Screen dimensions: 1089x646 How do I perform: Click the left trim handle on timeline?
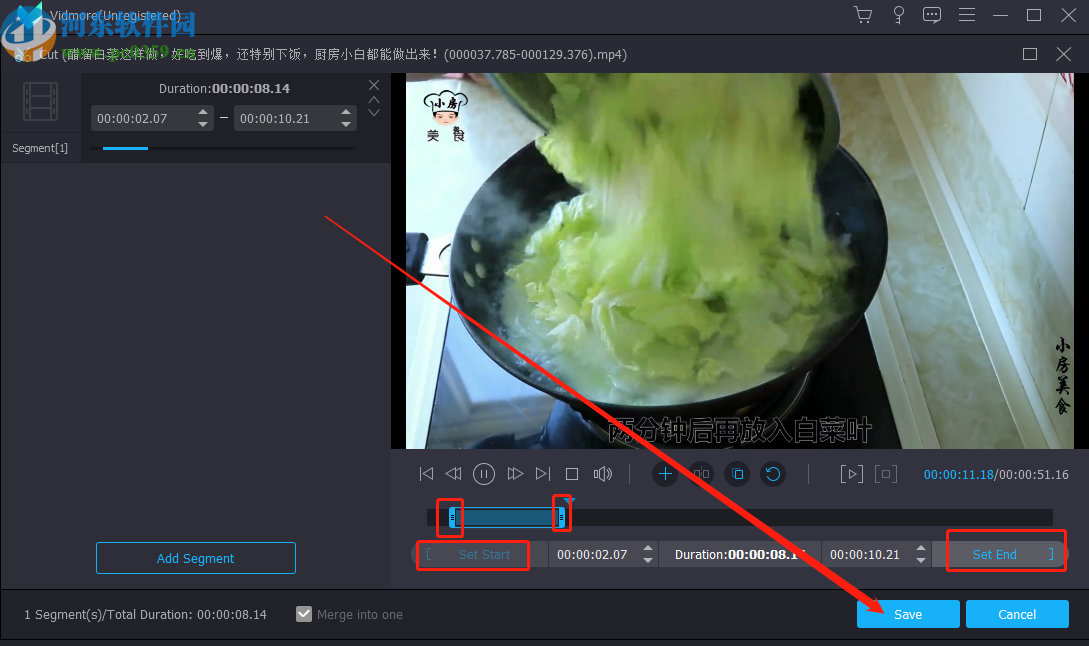[x=452, y=517]
